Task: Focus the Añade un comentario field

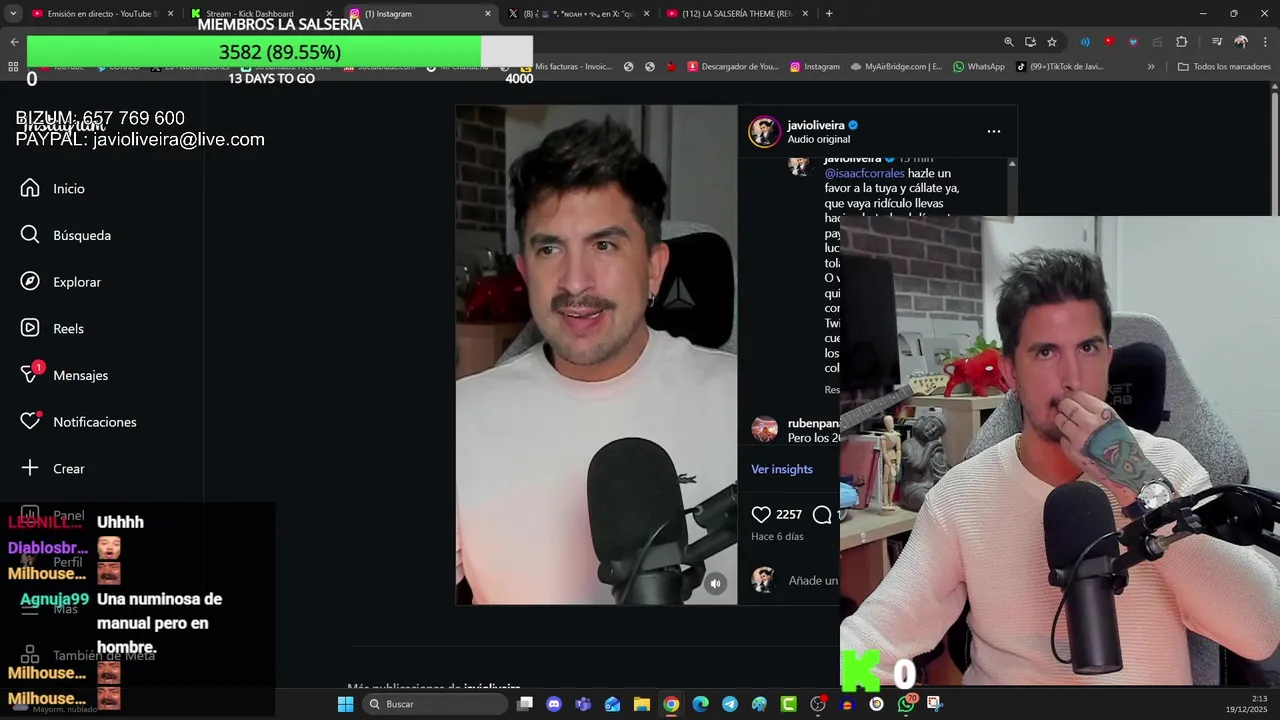Action: coord(813,580)
